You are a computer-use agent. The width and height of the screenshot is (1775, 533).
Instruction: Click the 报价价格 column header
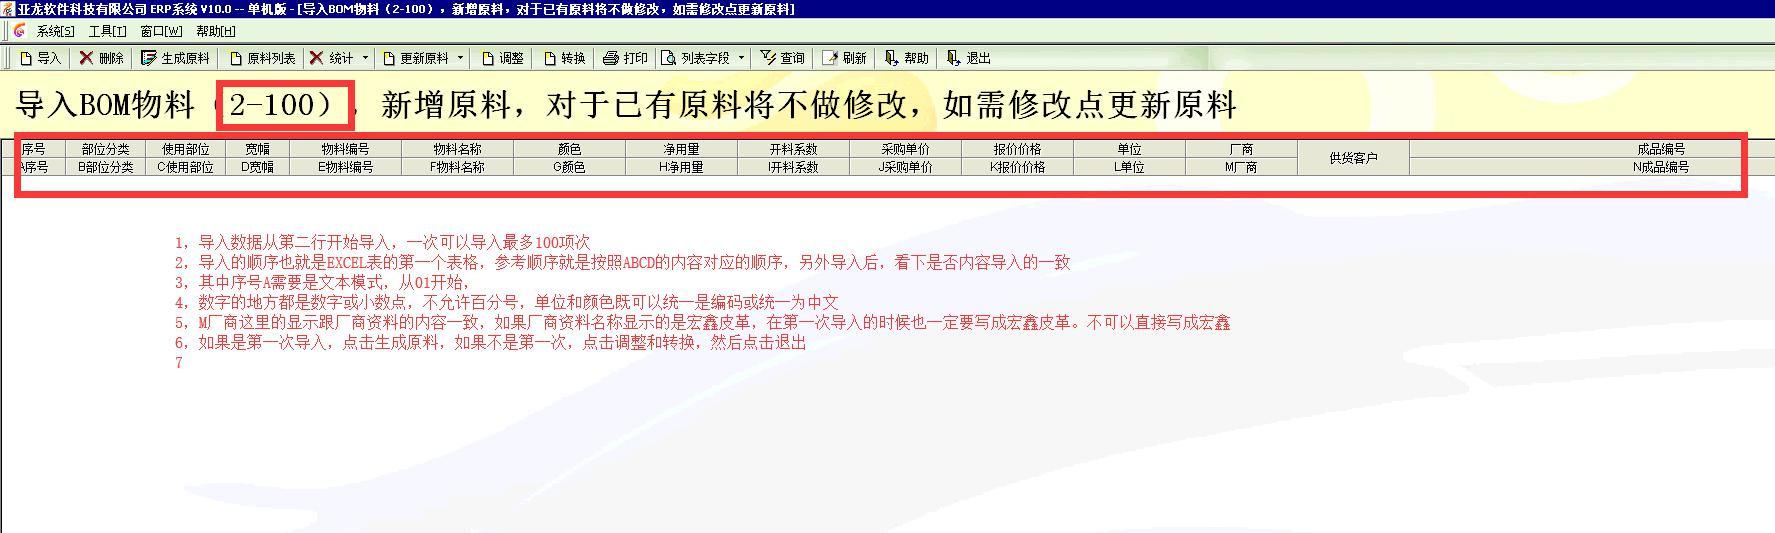(1017, 149)
